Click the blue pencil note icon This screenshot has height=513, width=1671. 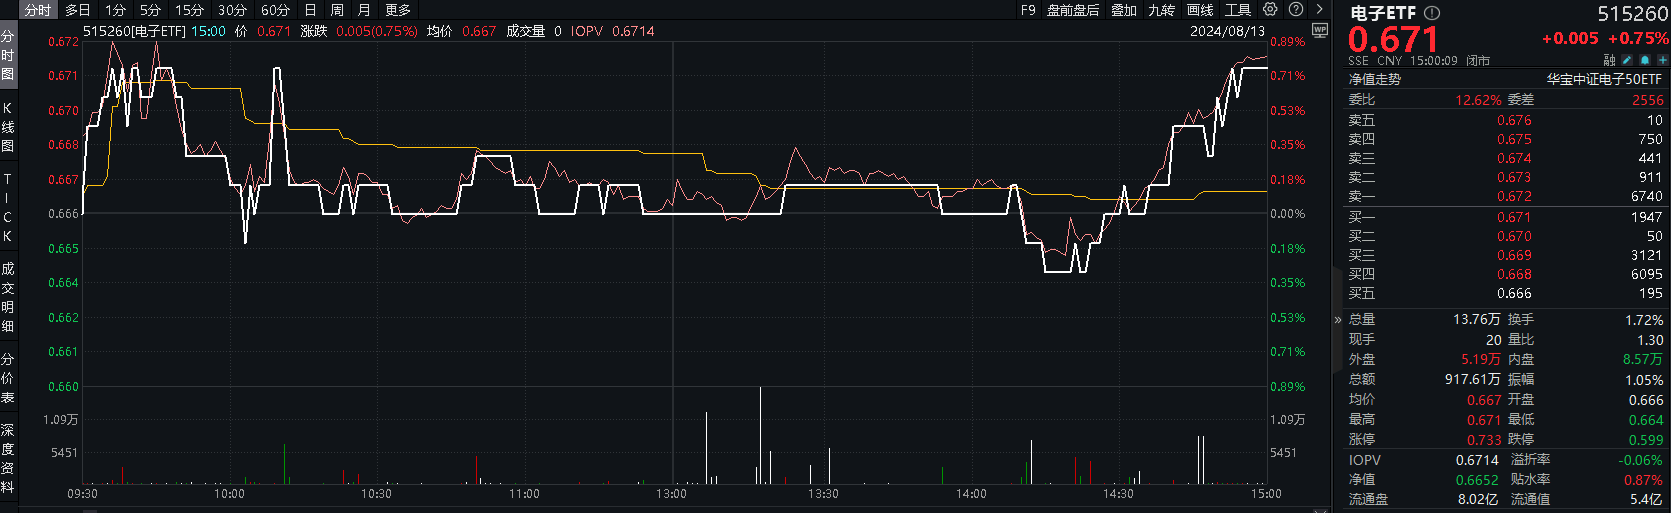(1627, 61)
